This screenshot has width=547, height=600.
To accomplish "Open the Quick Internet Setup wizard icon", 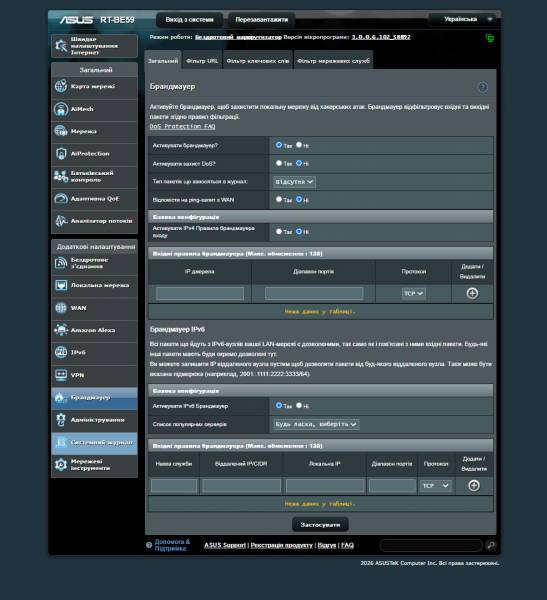I will tap(61, 46).
